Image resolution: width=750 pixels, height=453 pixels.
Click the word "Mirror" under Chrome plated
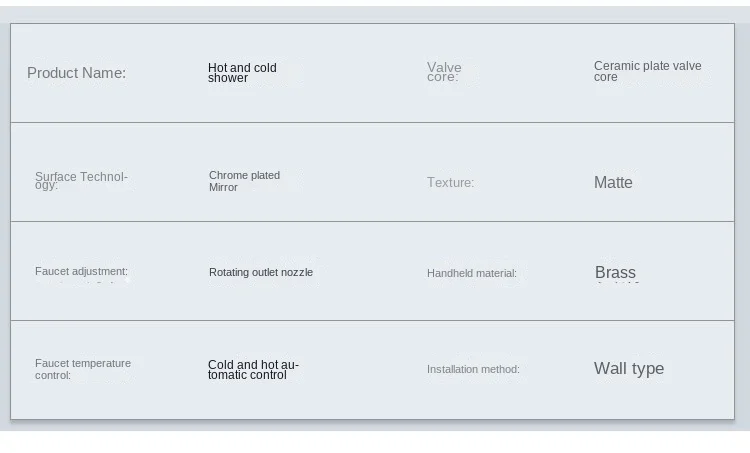pos(223,188)
